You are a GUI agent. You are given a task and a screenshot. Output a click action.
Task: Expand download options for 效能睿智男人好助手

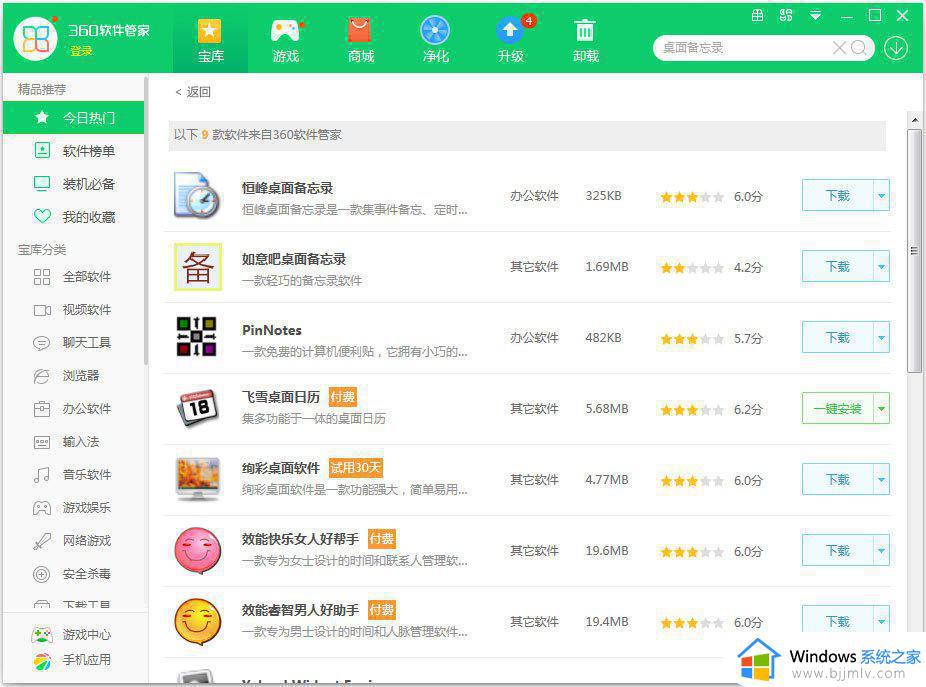pyautogui.click(x=881, y=620)
